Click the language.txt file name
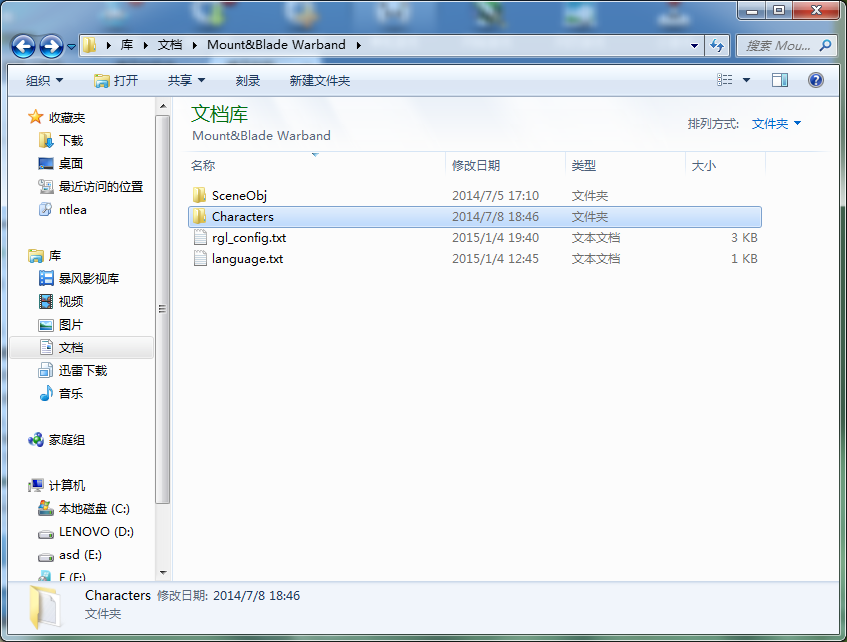Screen dimensions: 847x642 247,259
